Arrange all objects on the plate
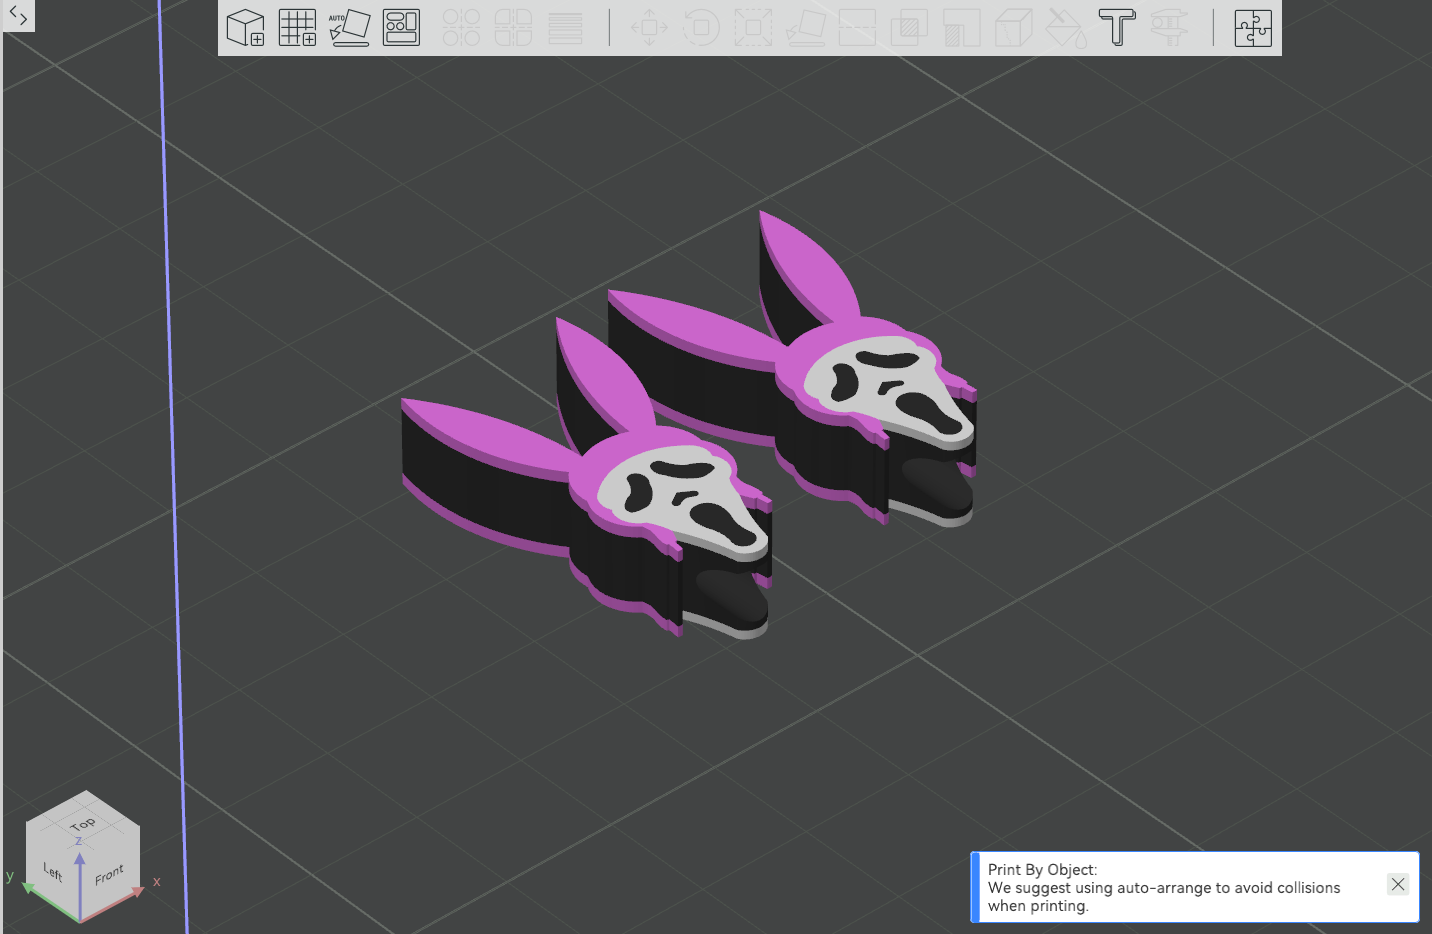1432x934 pixels. point(401,27)
